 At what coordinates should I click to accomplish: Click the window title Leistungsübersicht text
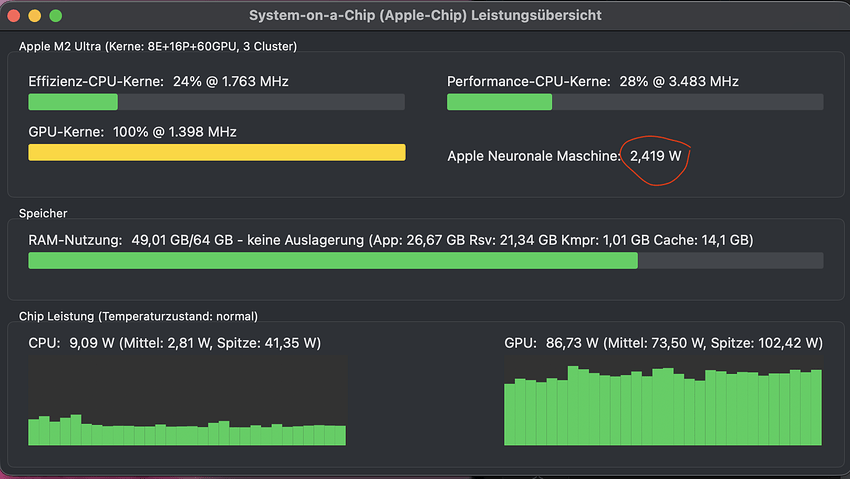point(425,16)
